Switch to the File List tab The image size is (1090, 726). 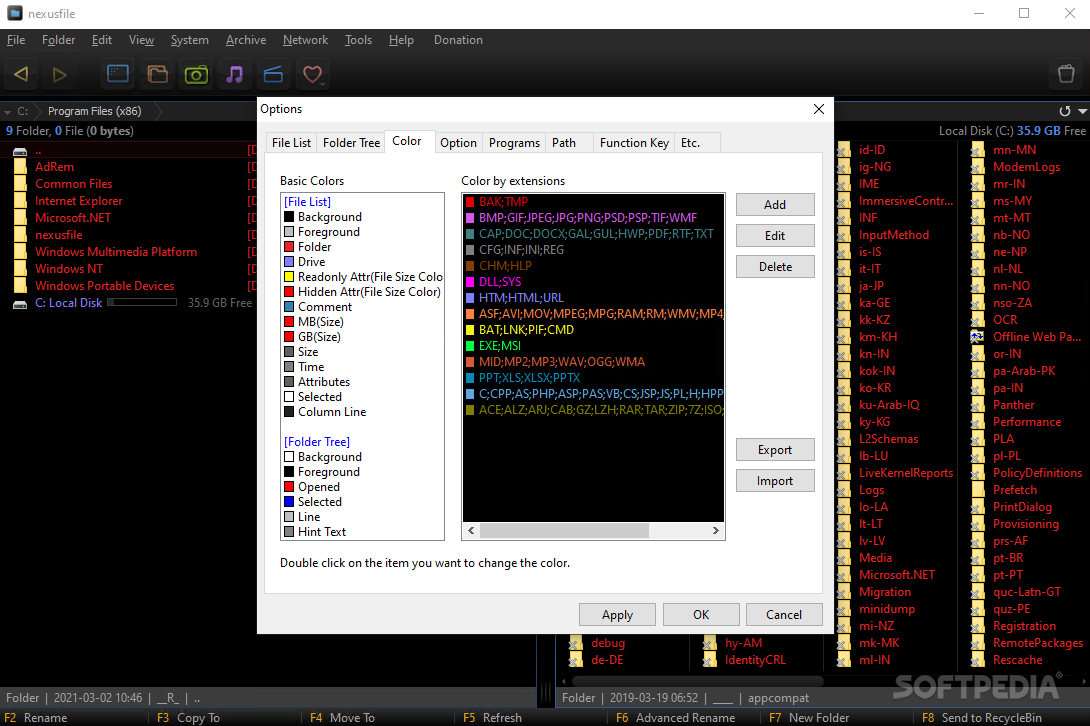pyautogui.click(x=291, y=143)
